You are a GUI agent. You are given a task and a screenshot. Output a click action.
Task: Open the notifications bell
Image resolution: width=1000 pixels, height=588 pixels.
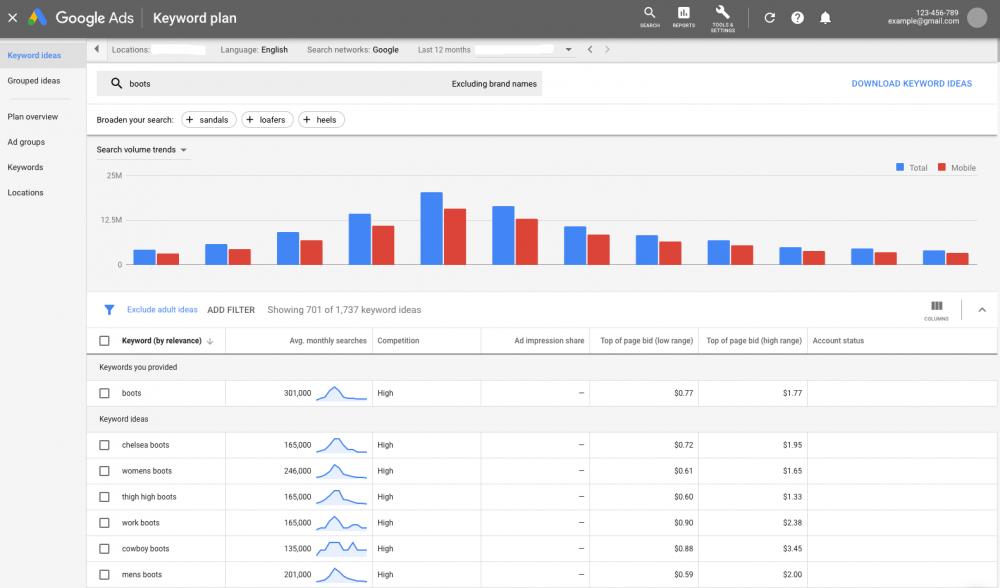tap(825, 18)
